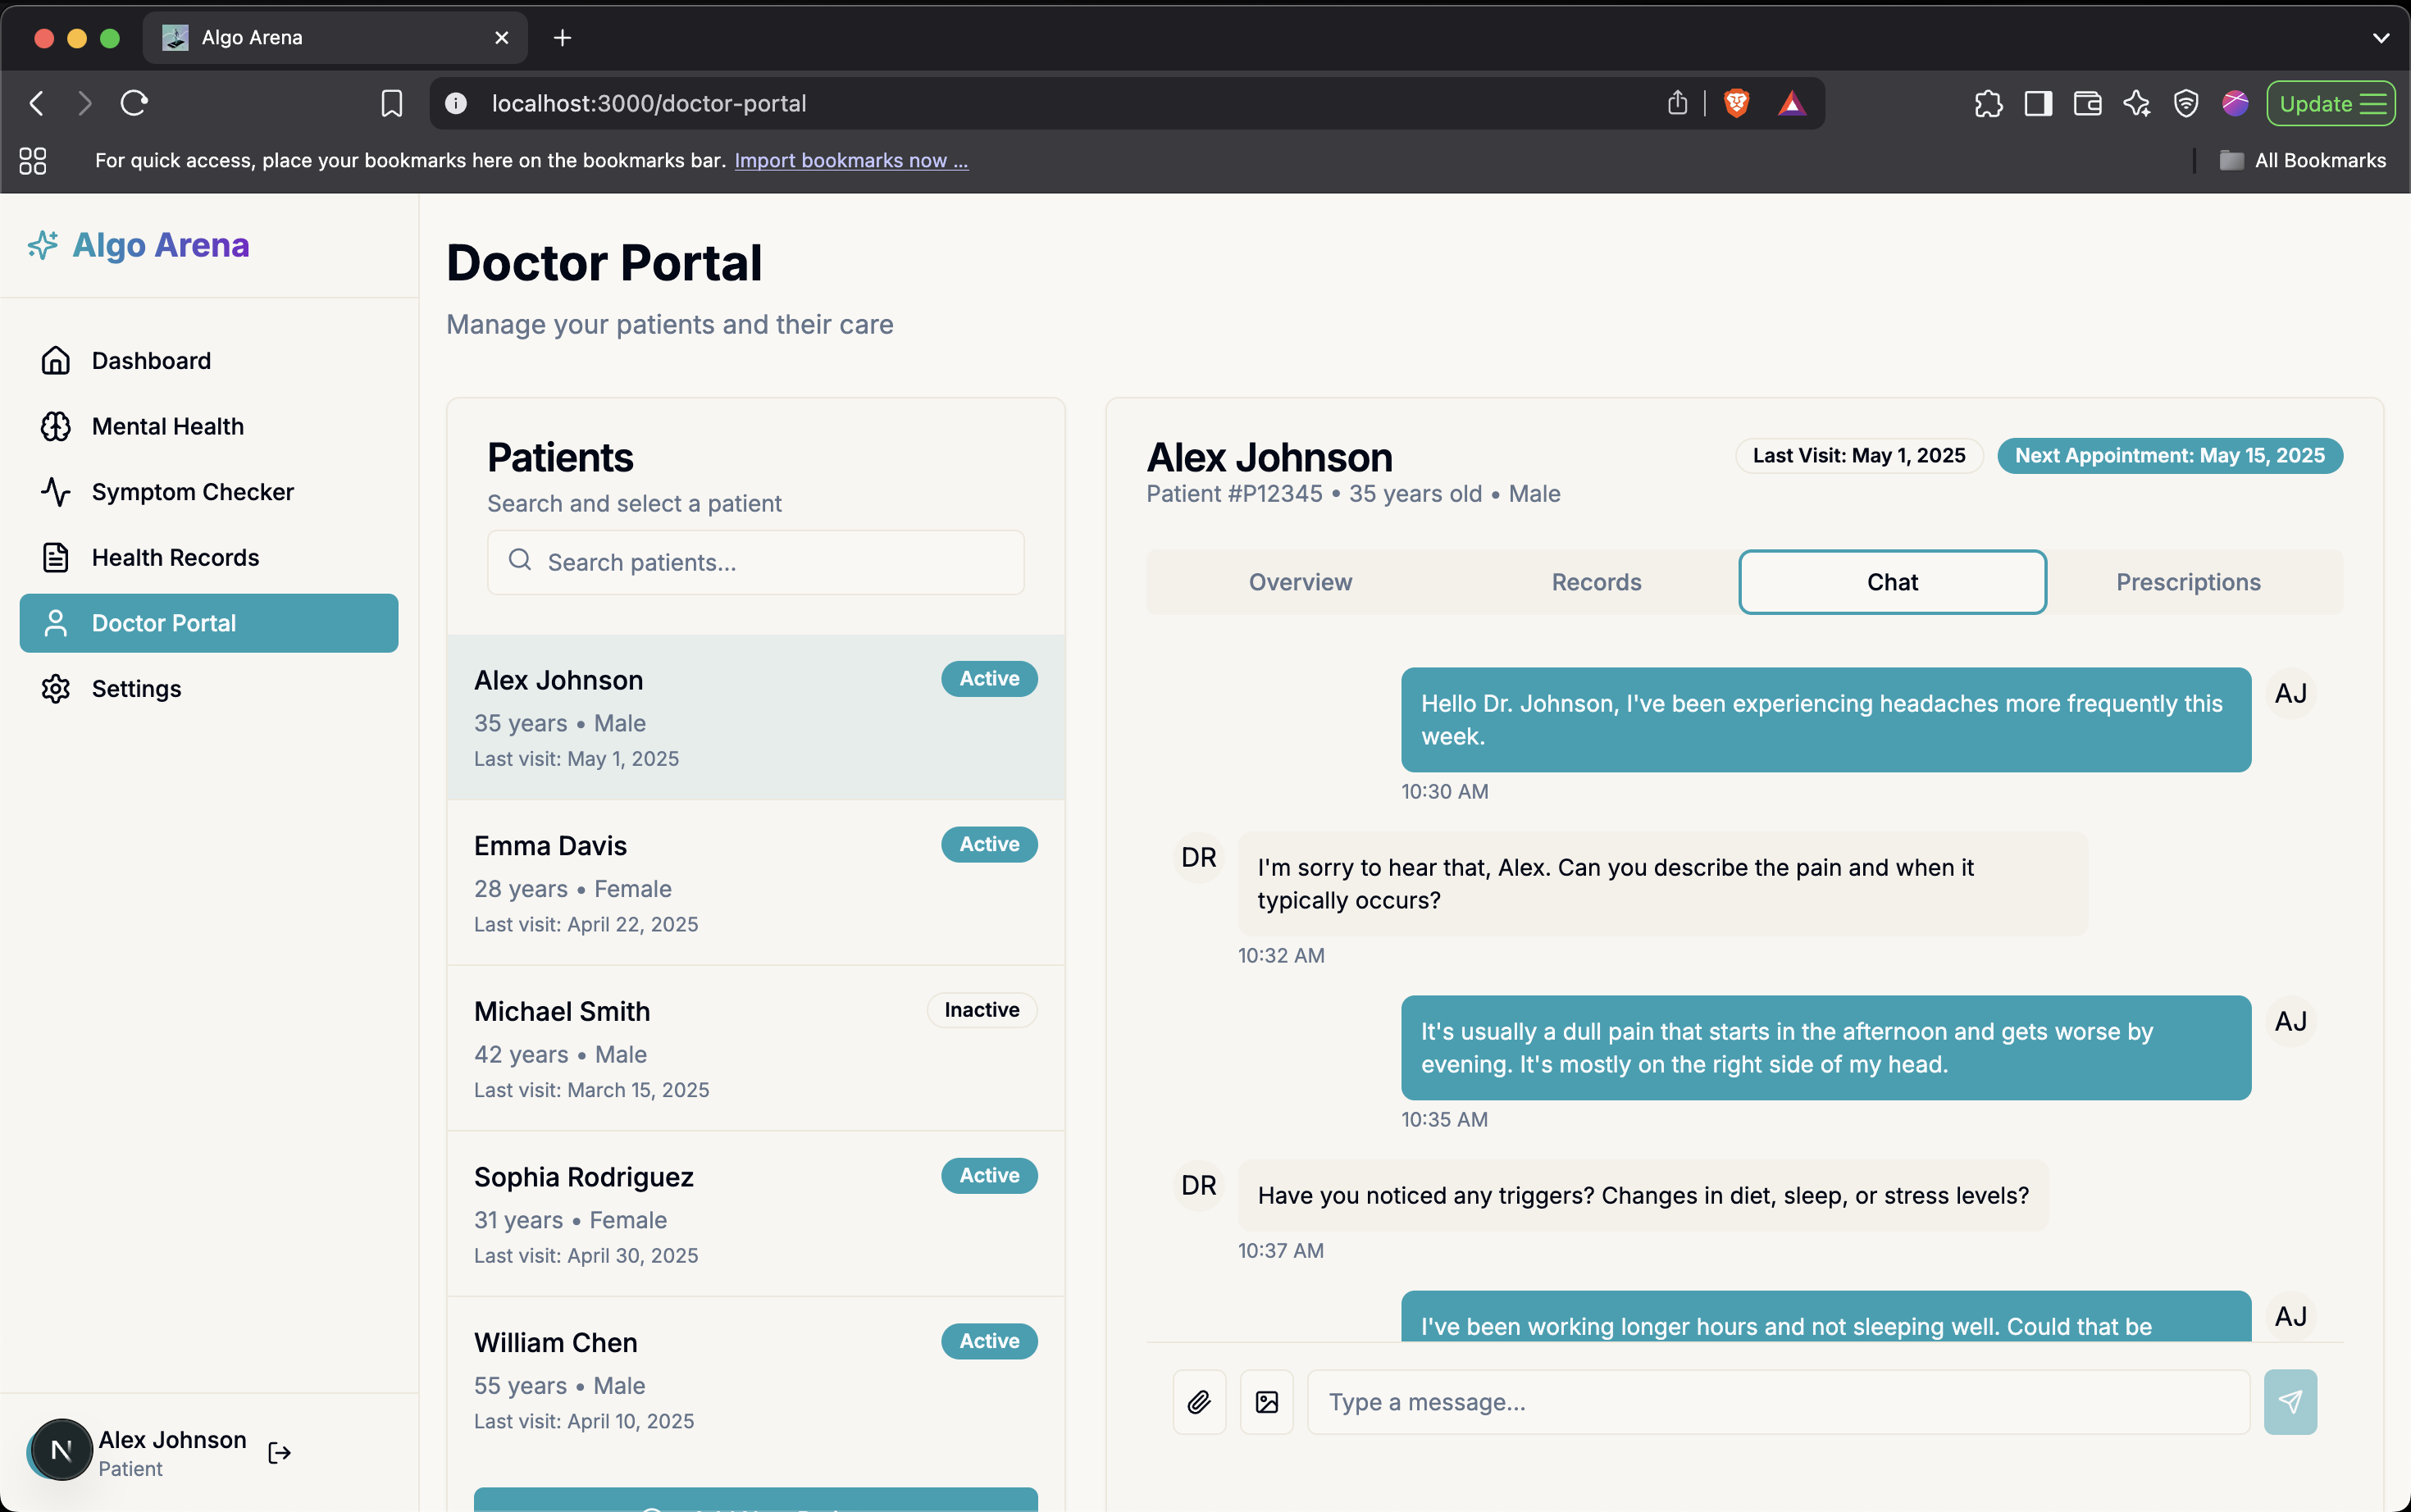Bookmark this page using bookmark icon
This screenshot has width=2411, height=1512.
392,103
